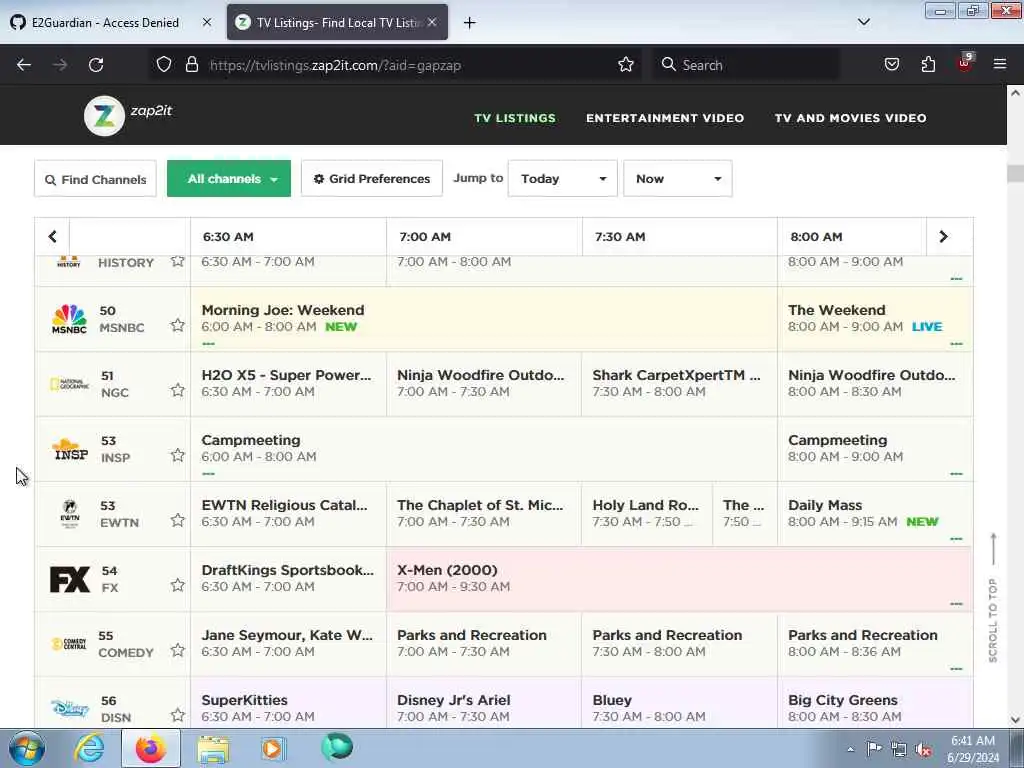This screenshot has height=768, width=1024.
Task: Click the Find Channels button
Action: (x=95, y=179)
